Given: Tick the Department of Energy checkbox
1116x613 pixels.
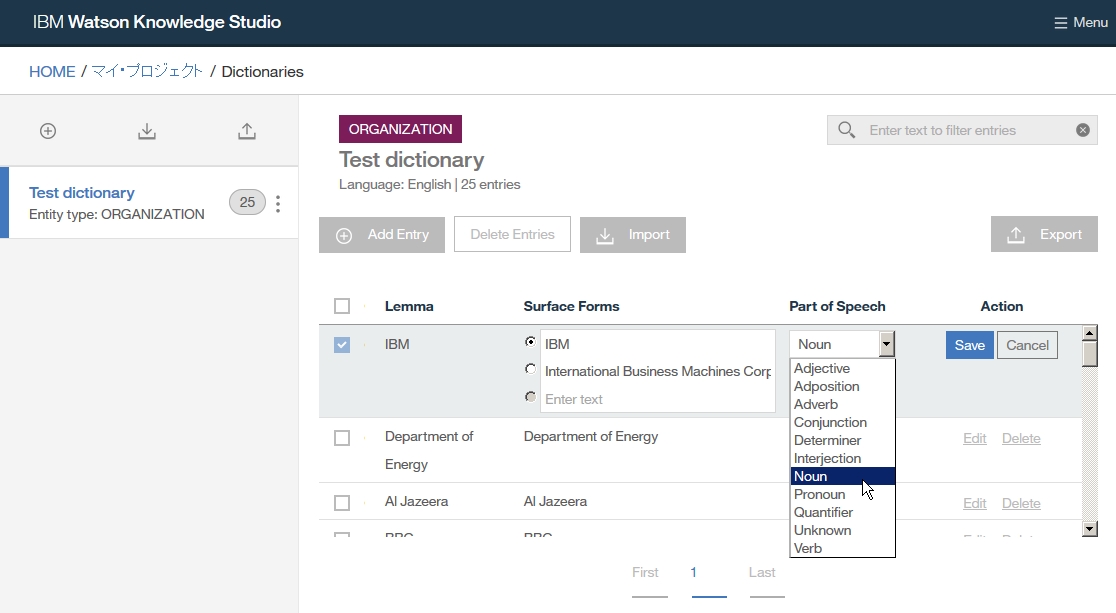Looking at the screenshot, I should tap(342, 438).
